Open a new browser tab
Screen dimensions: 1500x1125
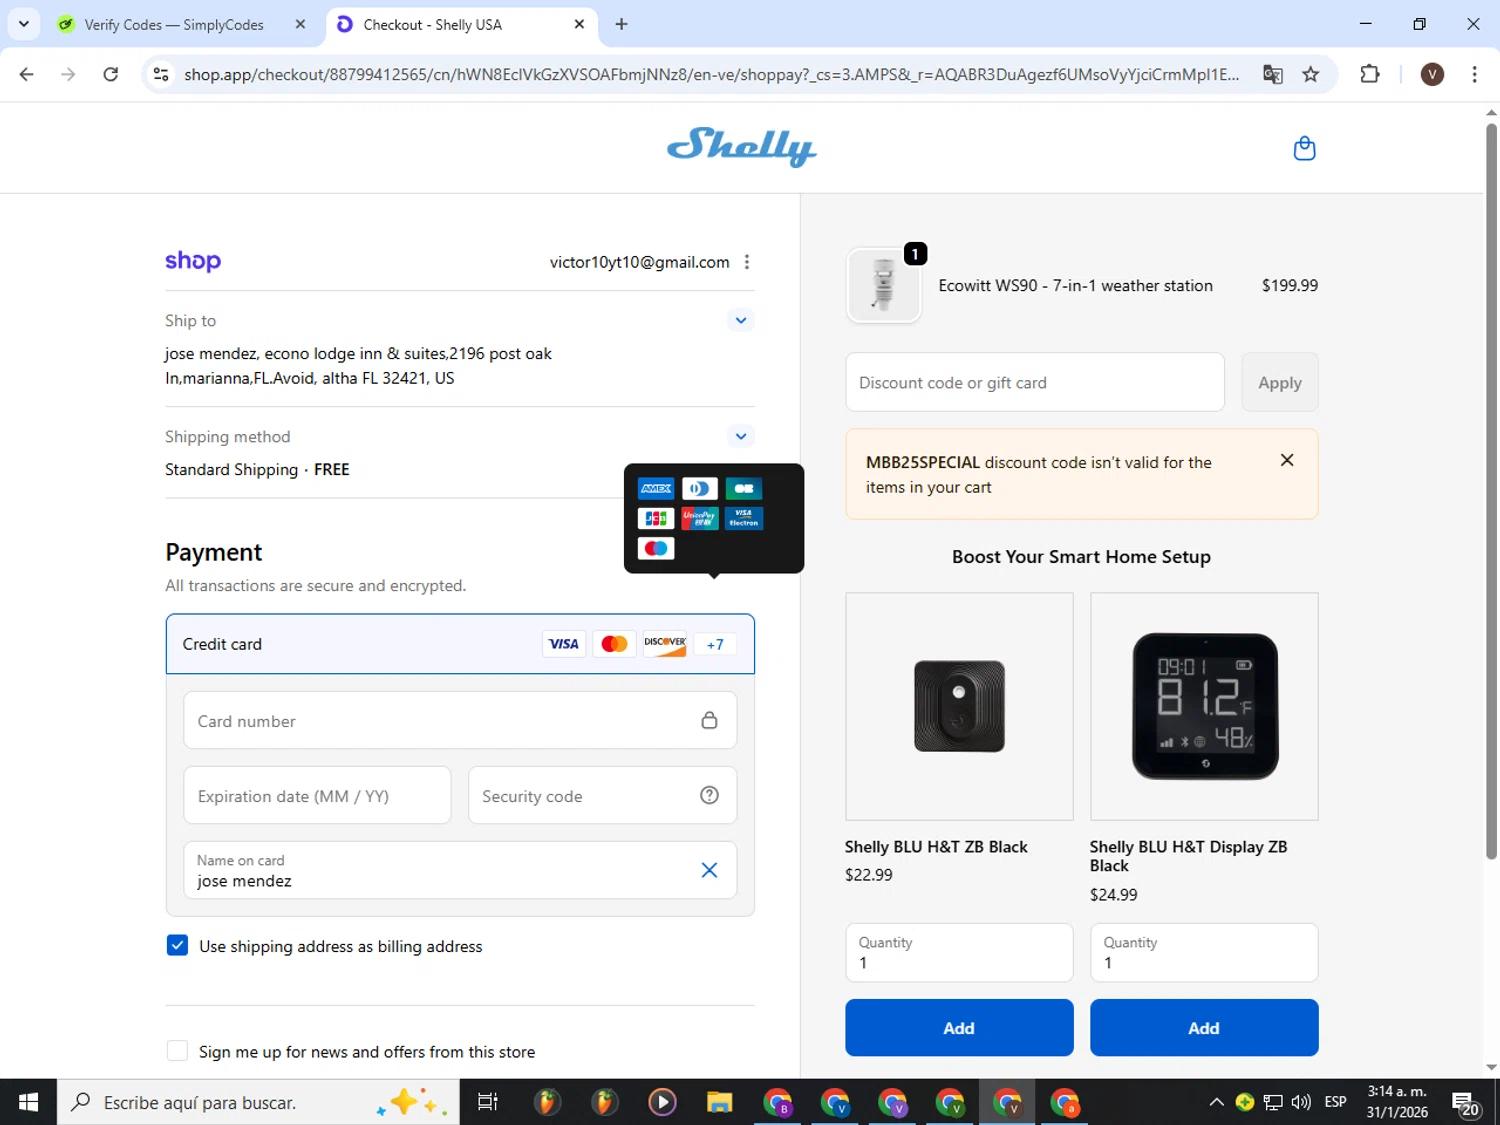point(621,24)
